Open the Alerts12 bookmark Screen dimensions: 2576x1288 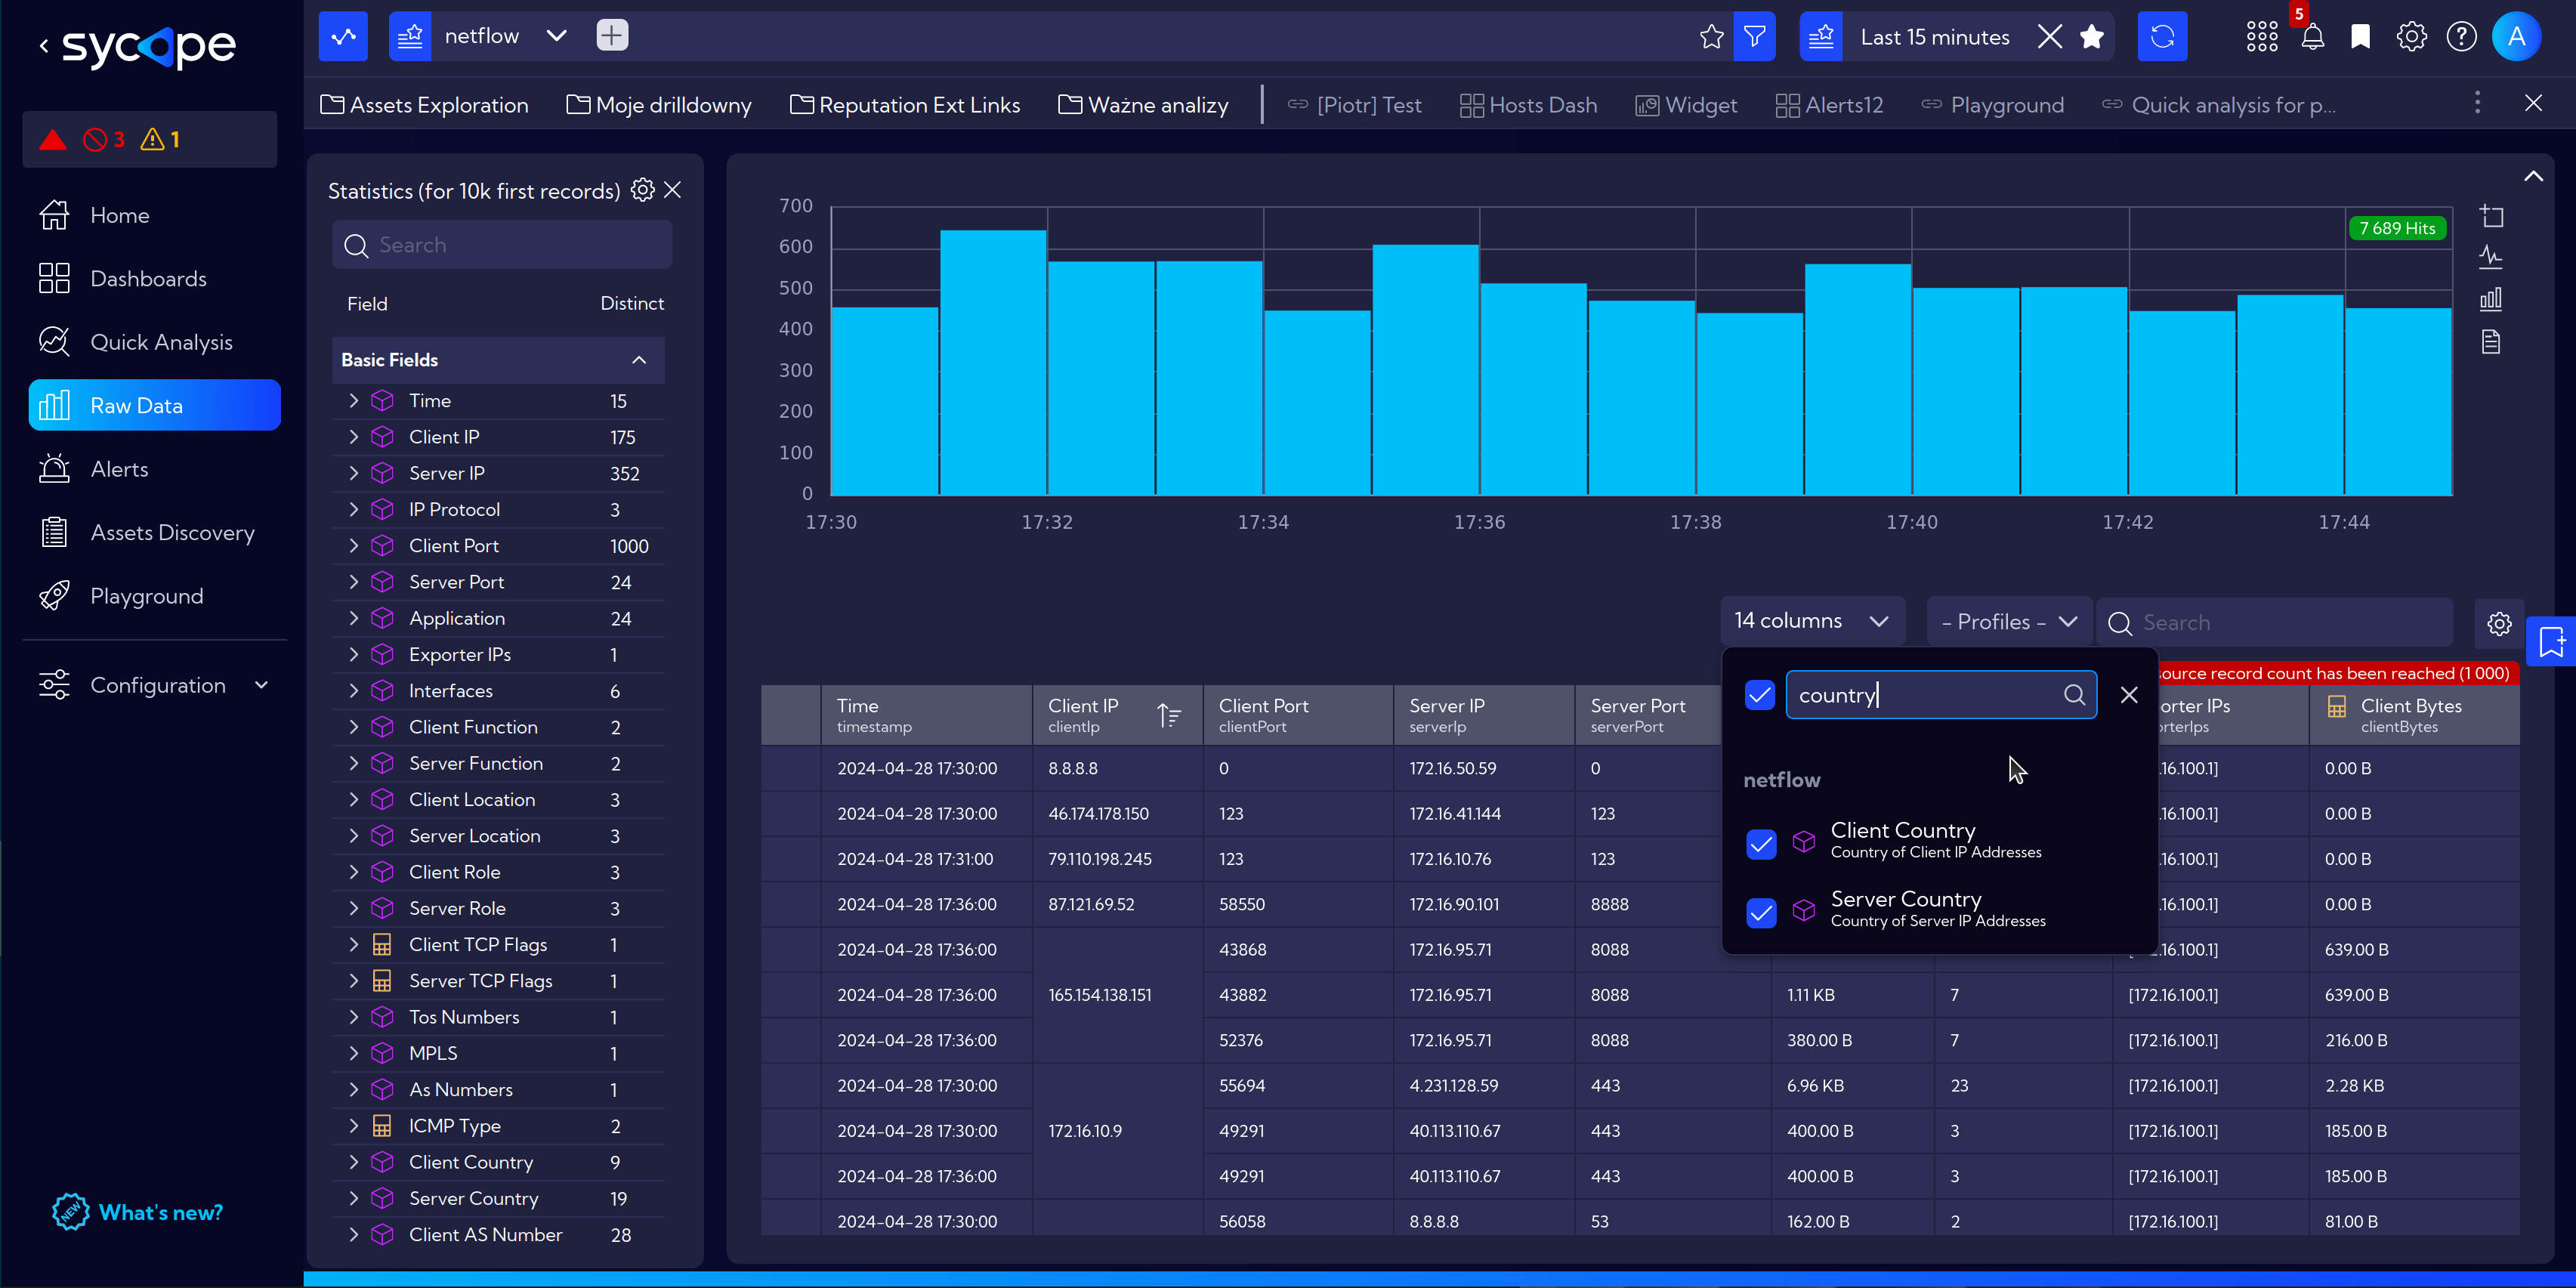click(x=1829, y=104)
